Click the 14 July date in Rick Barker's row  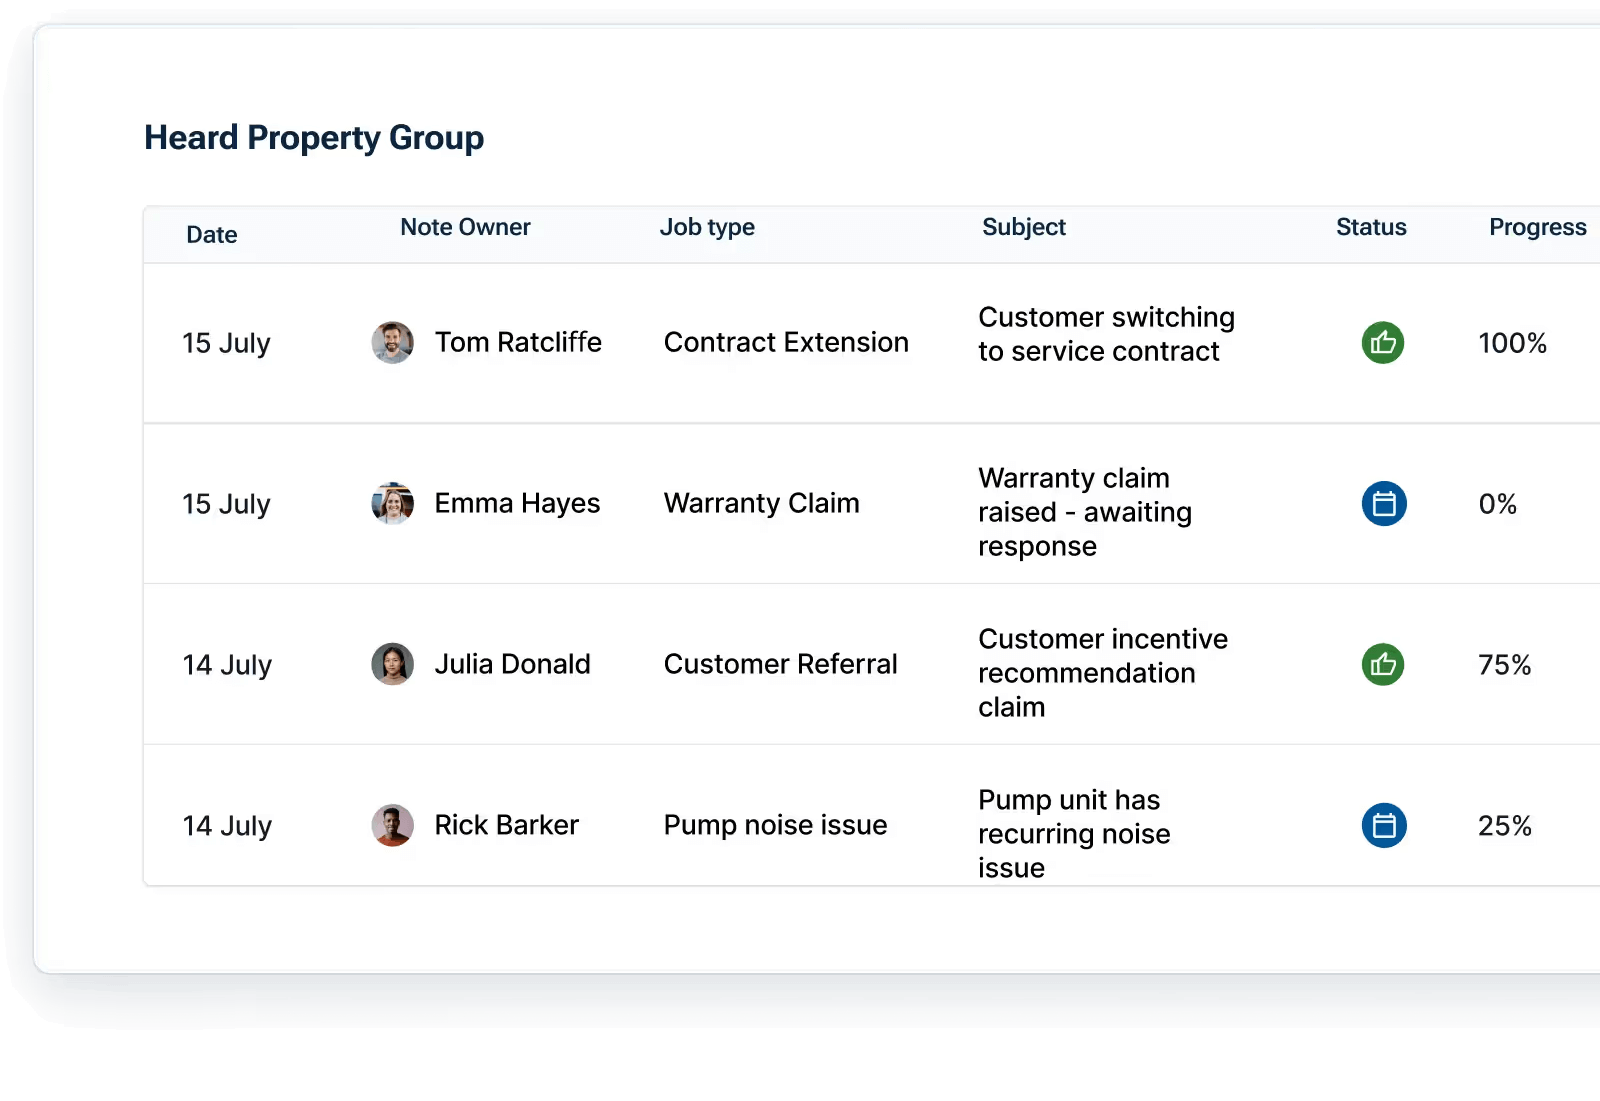227,826
